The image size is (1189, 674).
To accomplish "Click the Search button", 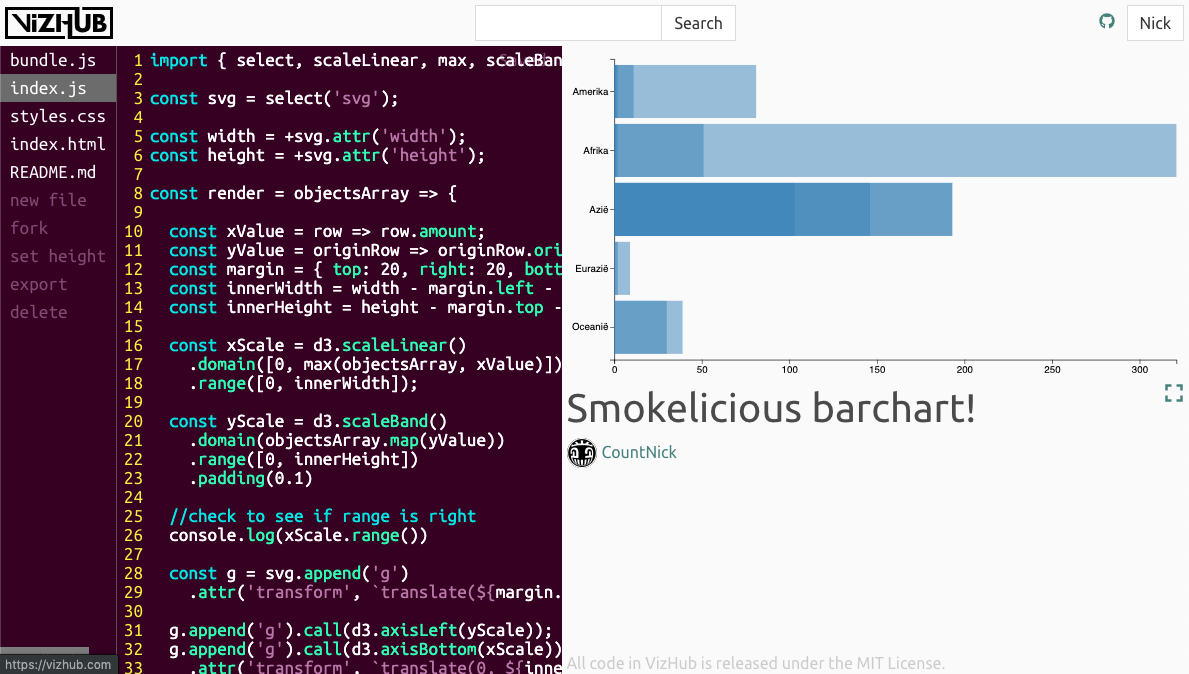I will (697, 23).
